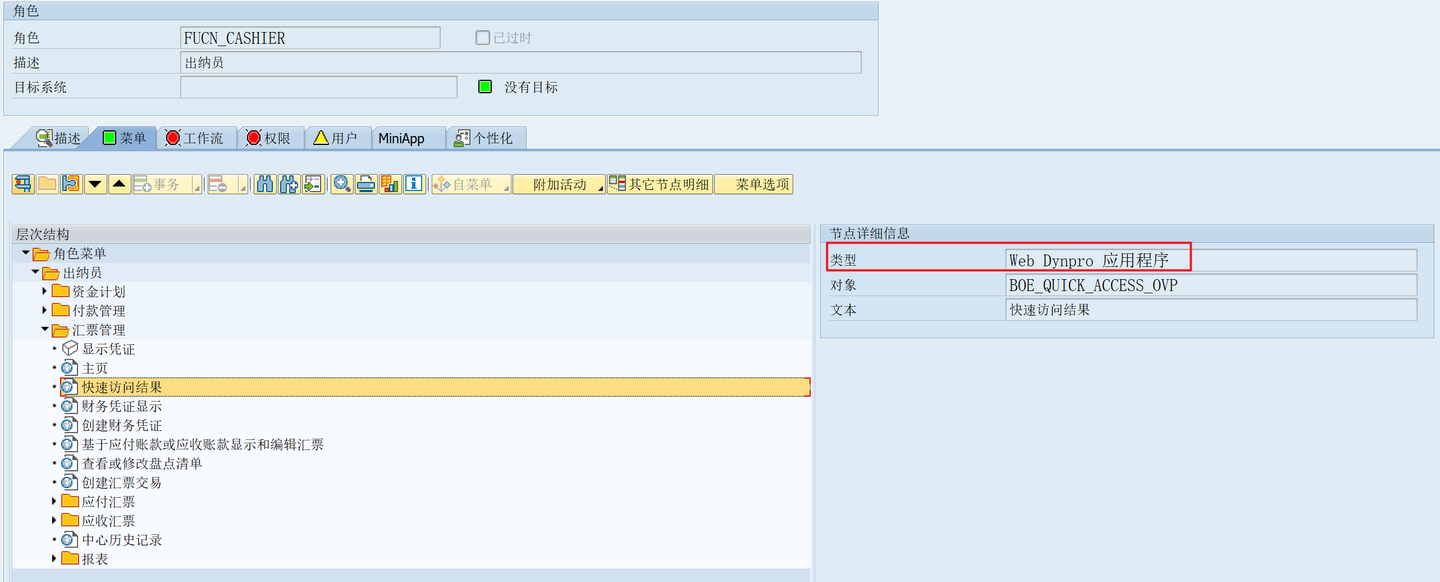
Task: Click the green 没有目标 status indicator
Action: (485, 86)
